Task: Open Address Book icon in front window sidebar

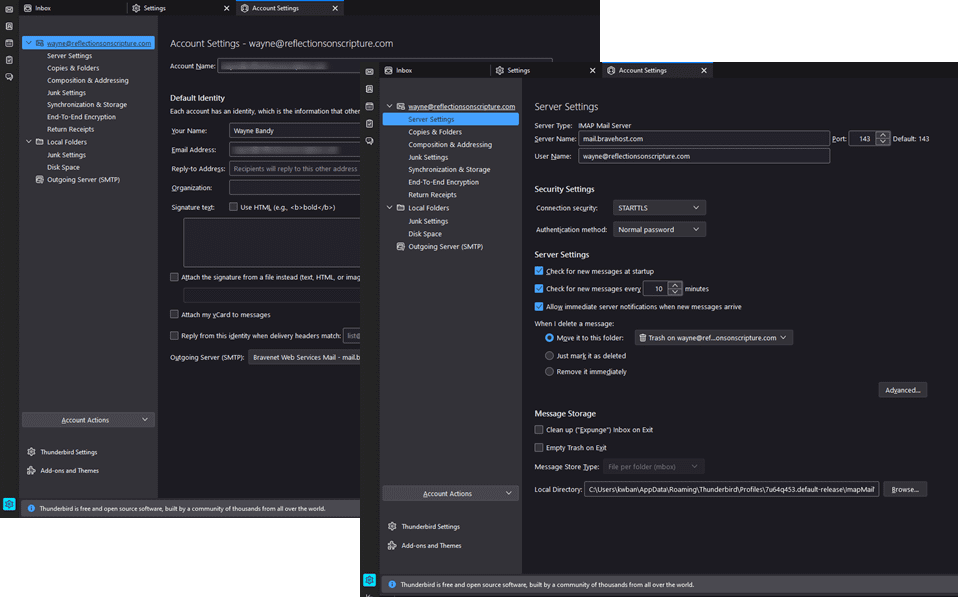Action: tap(370, 89)
